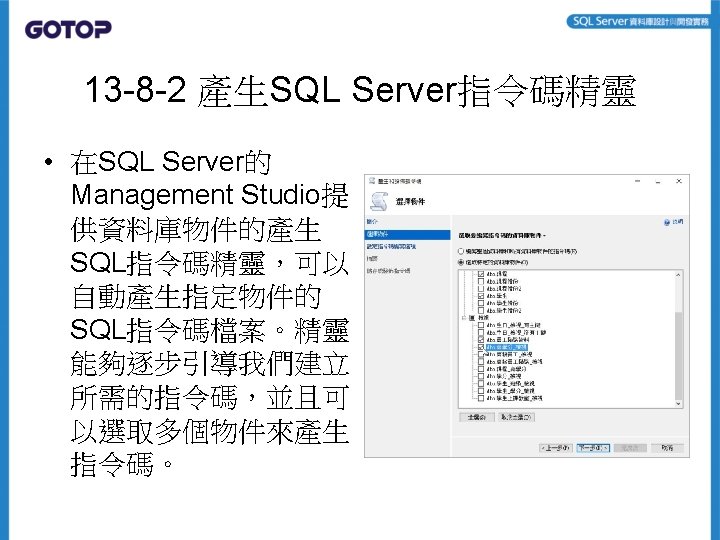
Task: Go to the 簡介 wizard page
Action: pyautogui.click(x=372, y=222)
